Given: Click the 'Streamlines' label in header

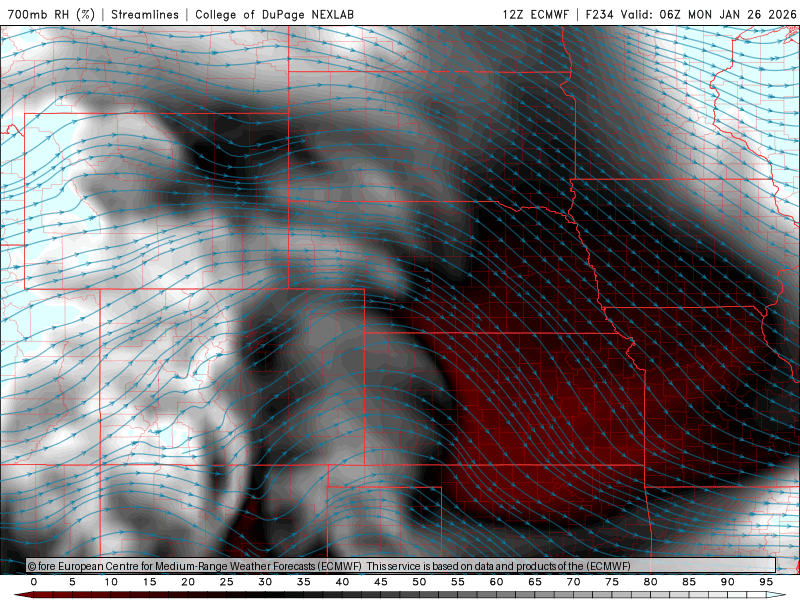Looking at the screenshot, I should 145,14.
